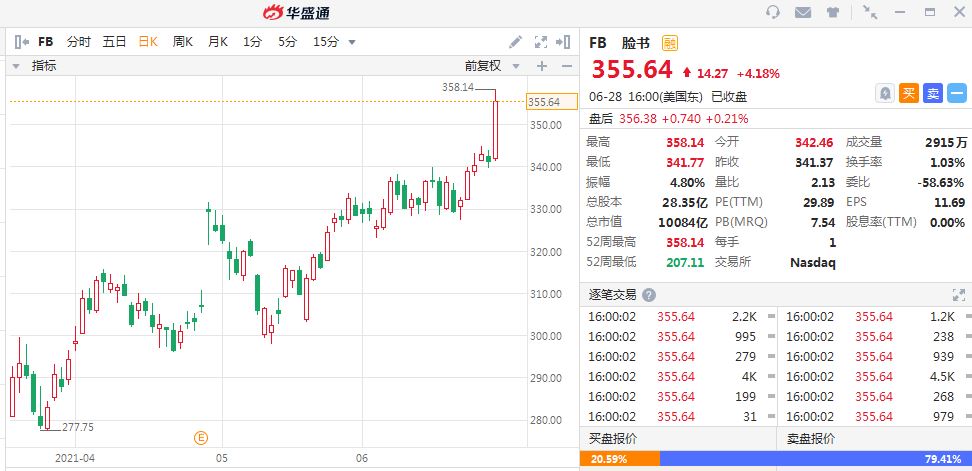Image resolution: width=972 pixels, height=471 pixels.
Task: Open the skin theme shirt icon
Action: (833, 12)
